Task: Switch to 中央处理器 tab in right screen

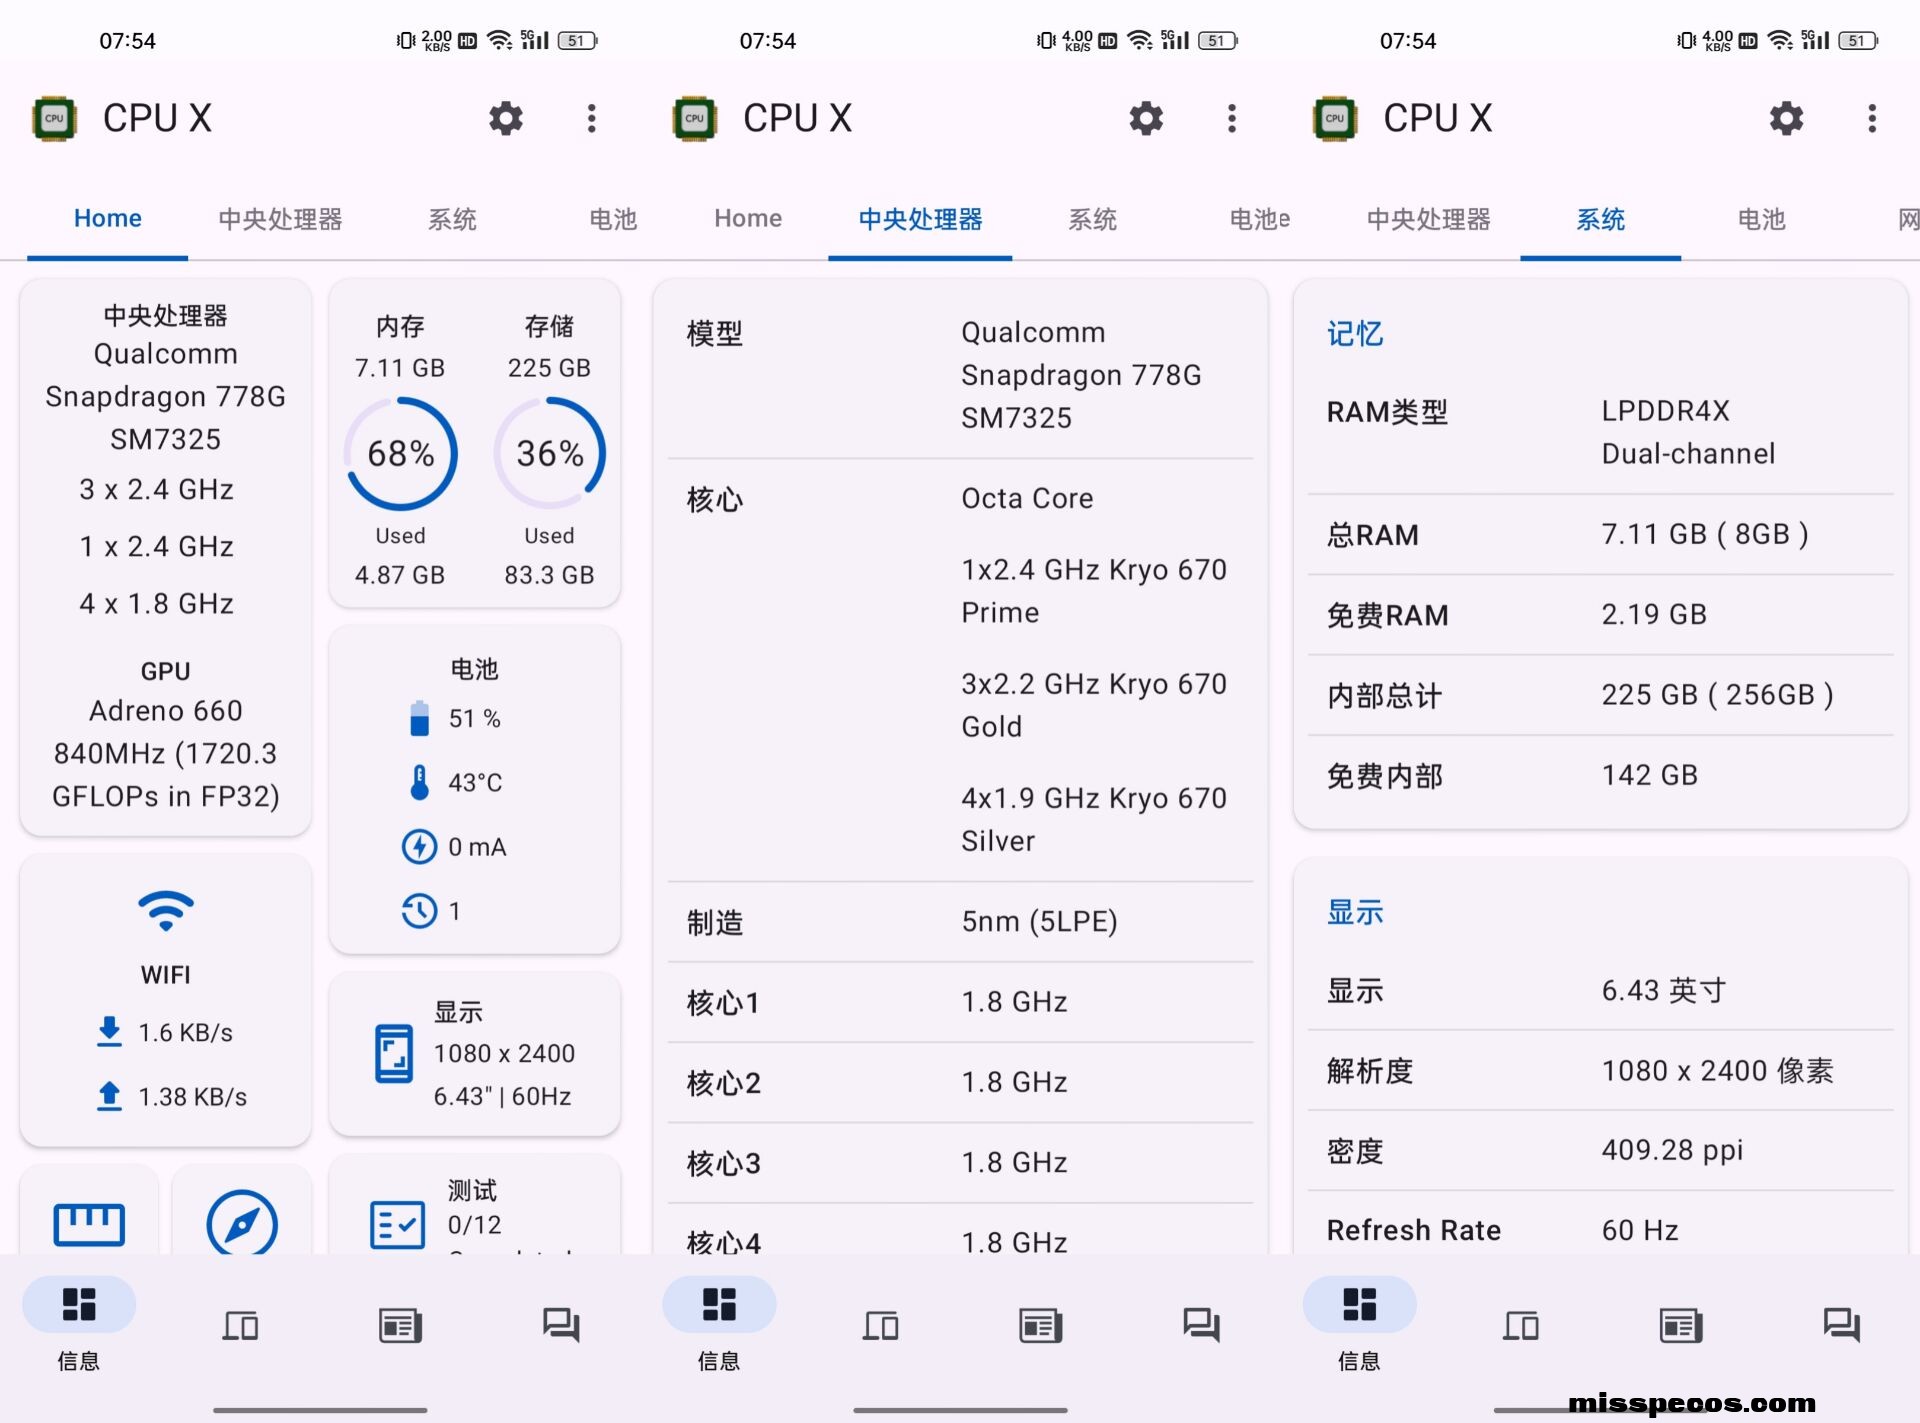Action: (1428, 219)
